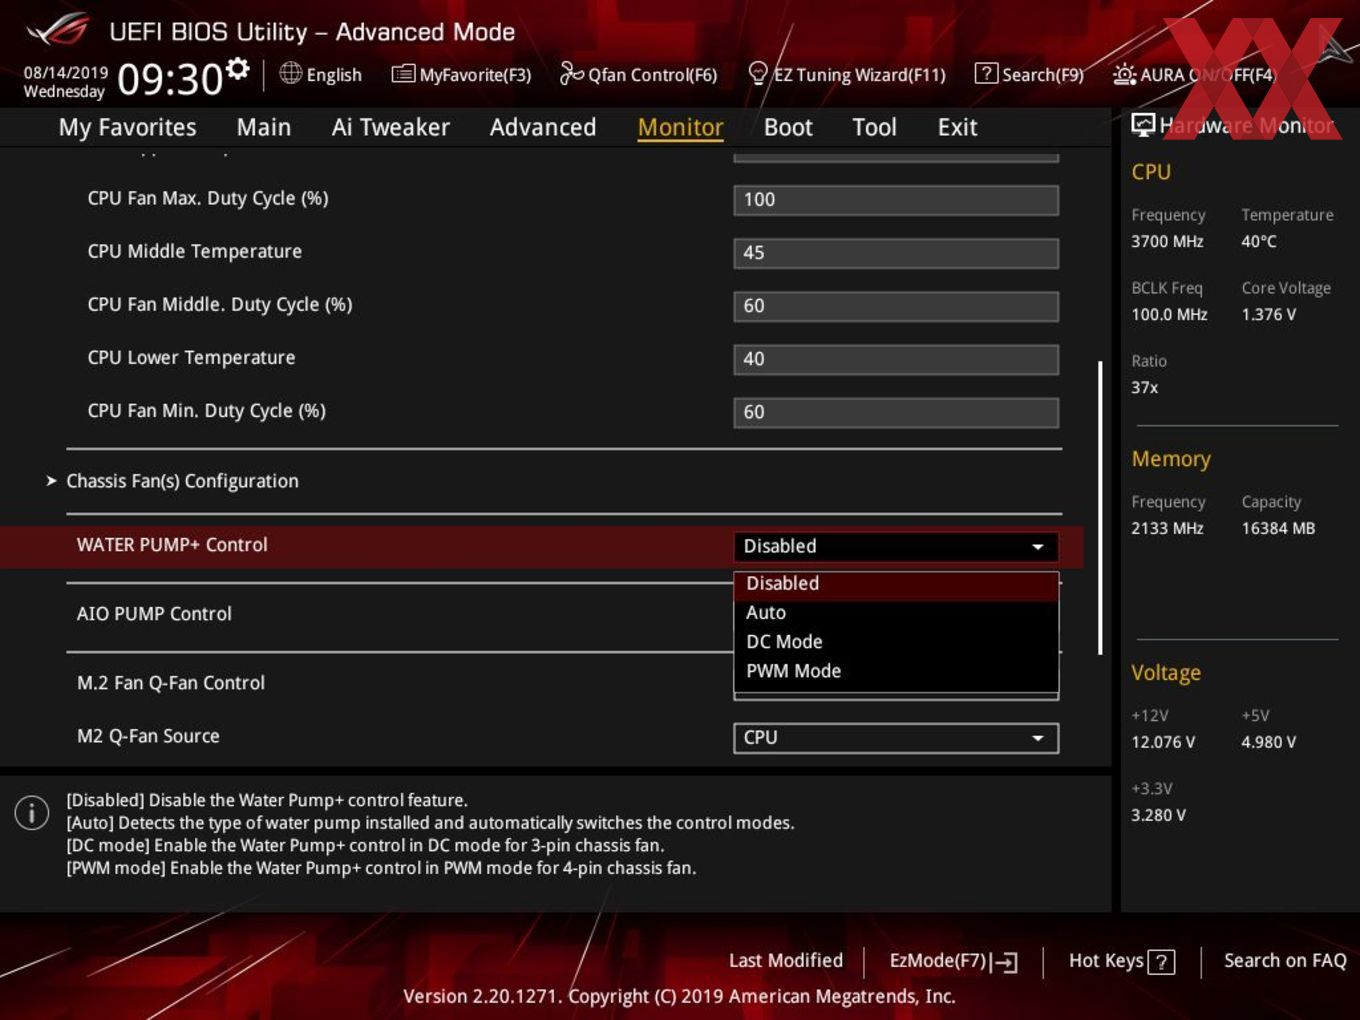
Task: Open the Tool tab
Action: (x=874, y=127)
